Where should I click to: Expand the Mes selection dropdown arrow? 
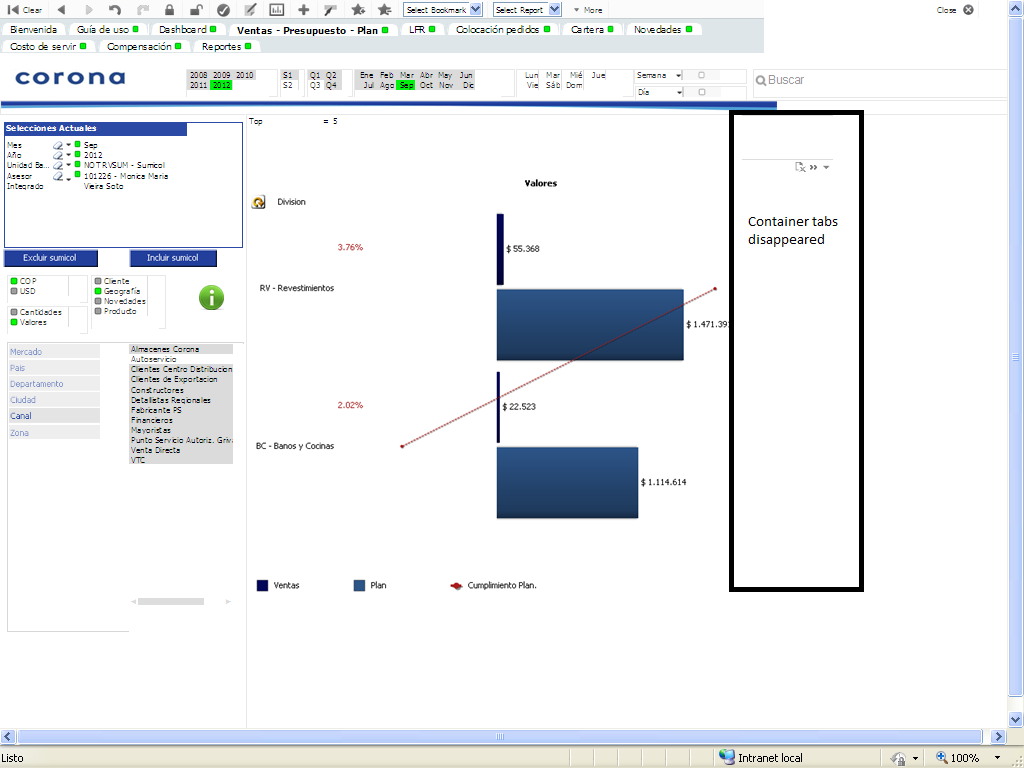69,145
